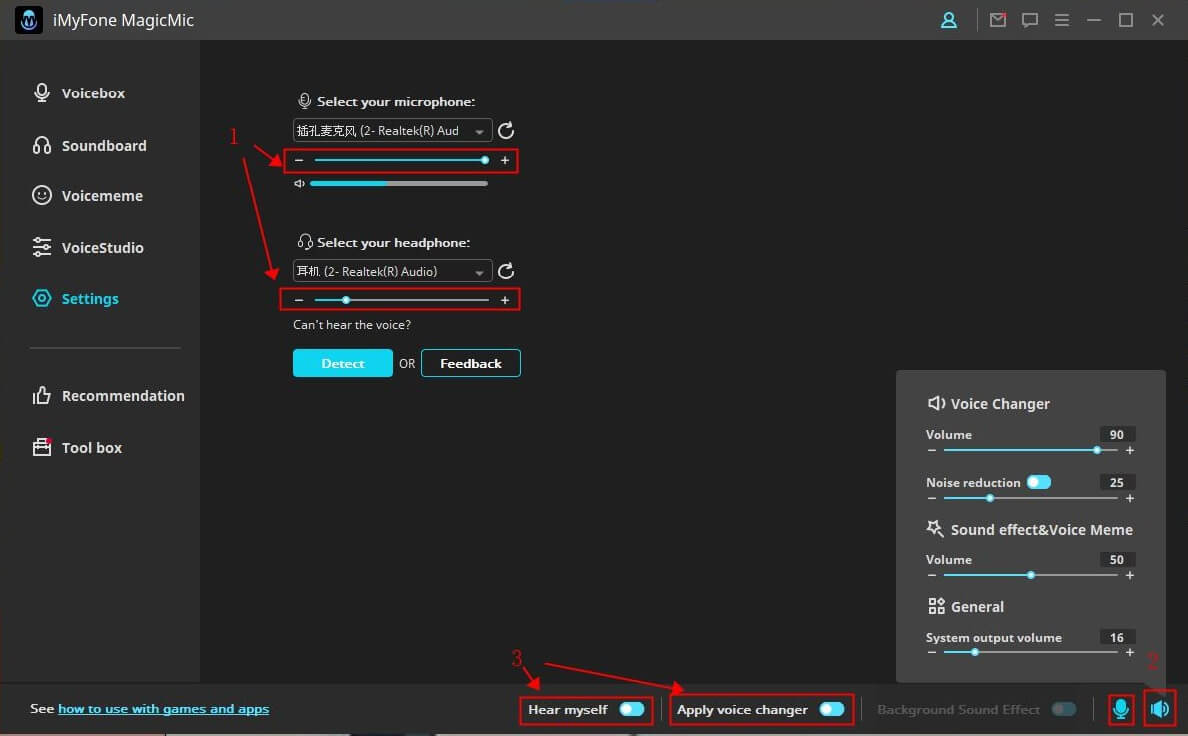Click the System output volume slider
Viewport: 1188px width, 736px height.
pyautogui.click(x=1030, y=652)
